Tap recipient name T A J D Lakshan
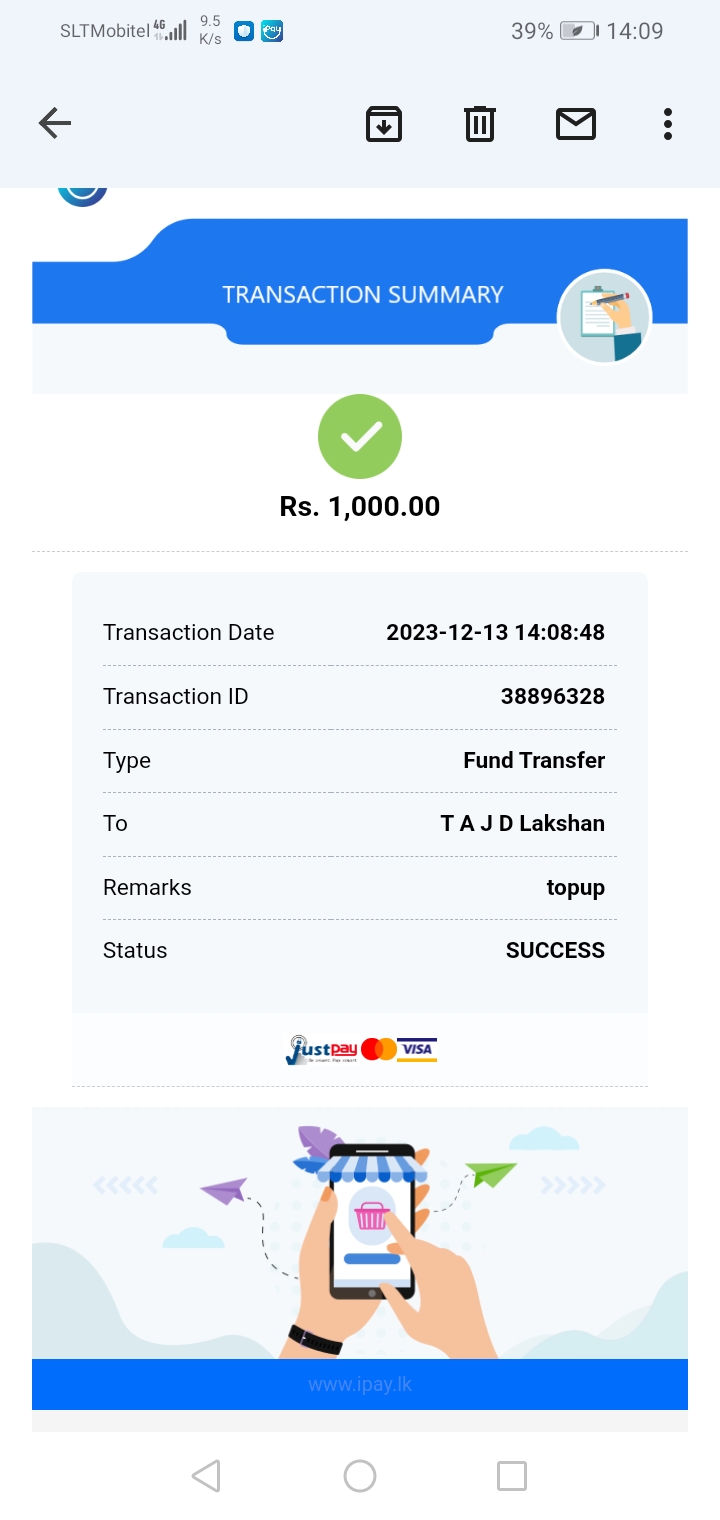This screenshot has height=1520, width=720. tap(522, 823)
